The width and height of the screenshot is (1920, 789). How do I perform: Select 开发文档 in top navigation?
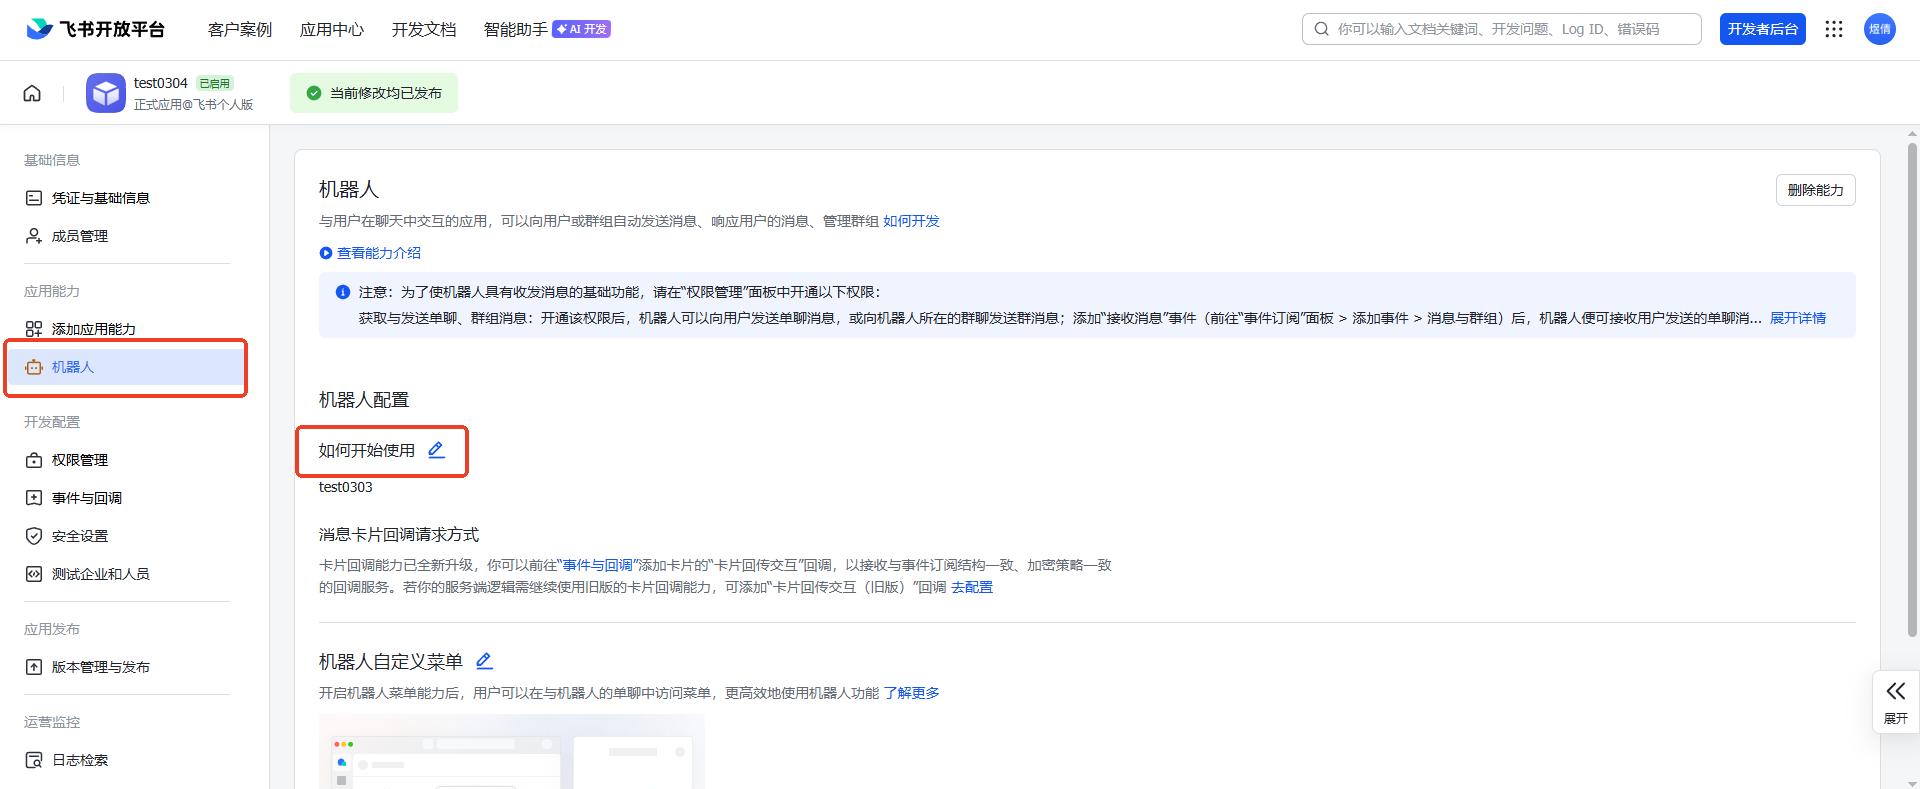click(x=424, y=29)
